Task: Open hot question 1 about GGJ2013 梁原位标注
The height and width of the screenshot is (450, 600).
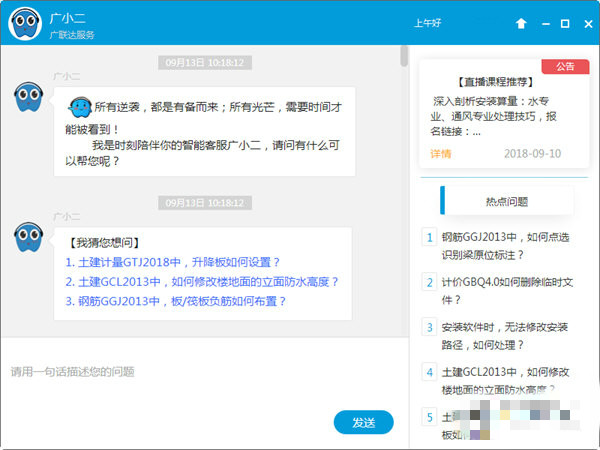Action: (x=505, y=247)
